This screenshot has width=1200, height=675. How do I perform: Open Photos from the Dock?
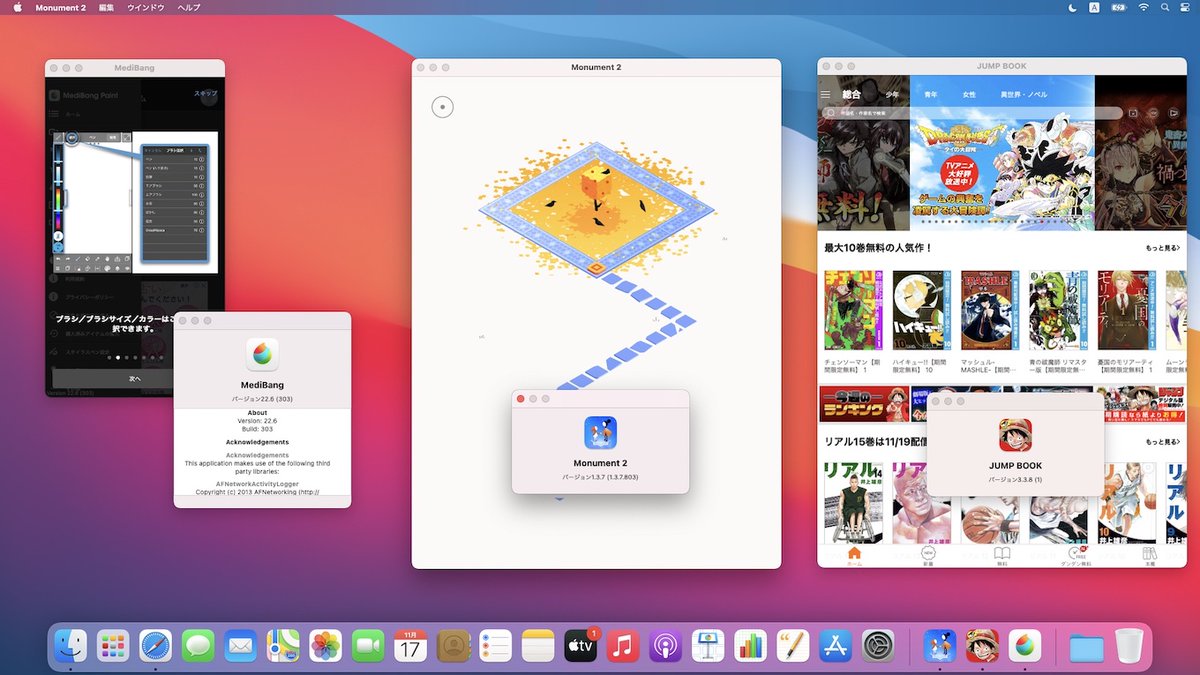coord(326,646)
